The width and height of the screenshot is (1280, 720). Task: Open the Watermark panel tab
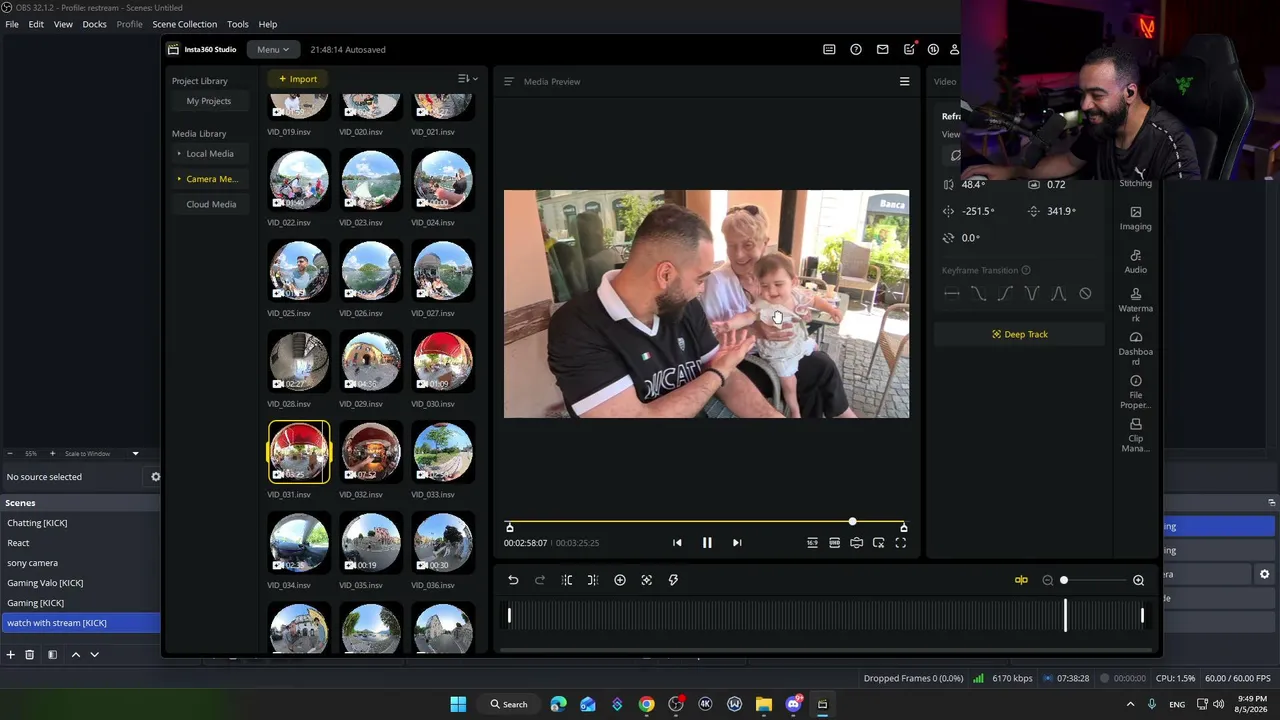(1135, 305)
